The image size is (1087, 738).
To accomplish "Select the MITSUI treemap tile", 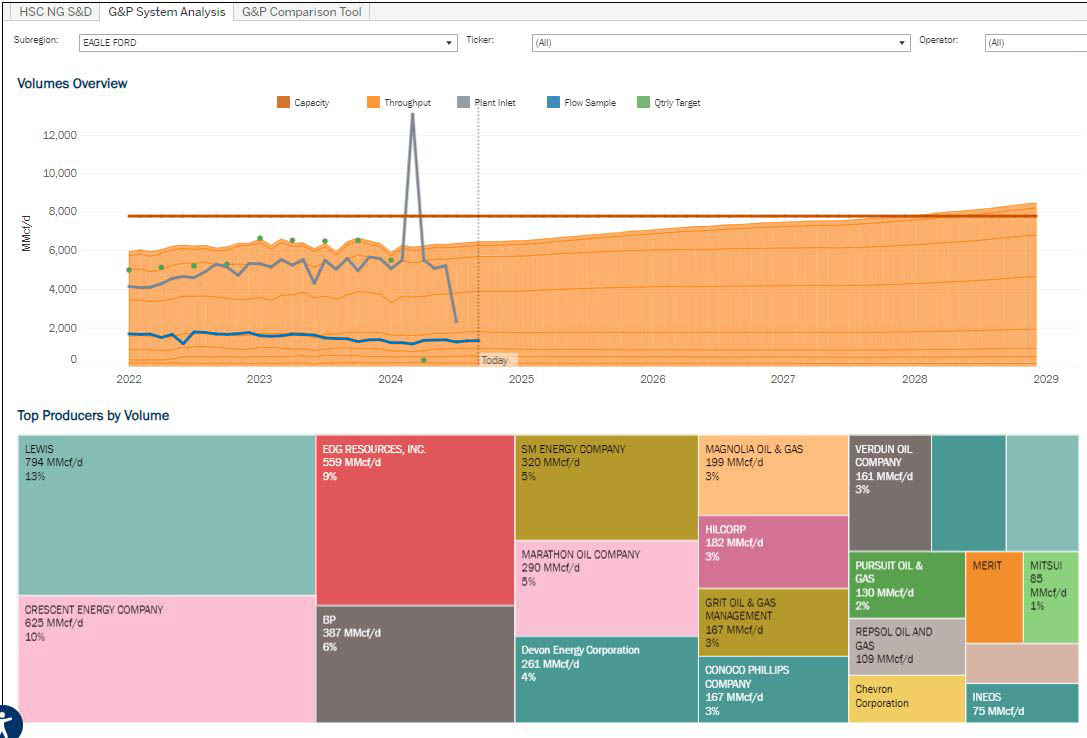I will [1051, 597].
